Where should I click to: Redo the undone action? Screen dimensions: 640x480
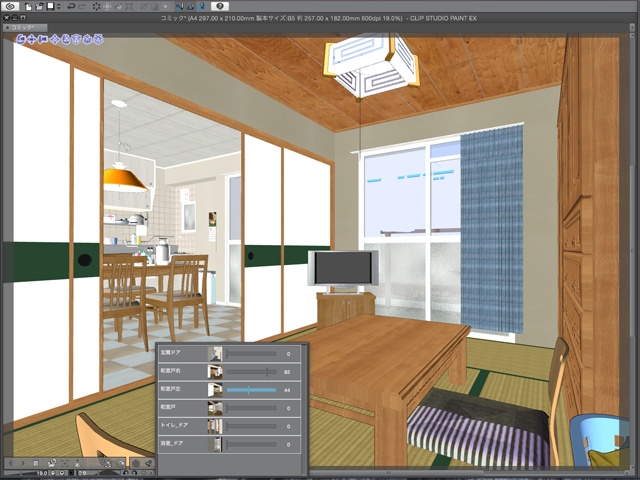(82, 7)
